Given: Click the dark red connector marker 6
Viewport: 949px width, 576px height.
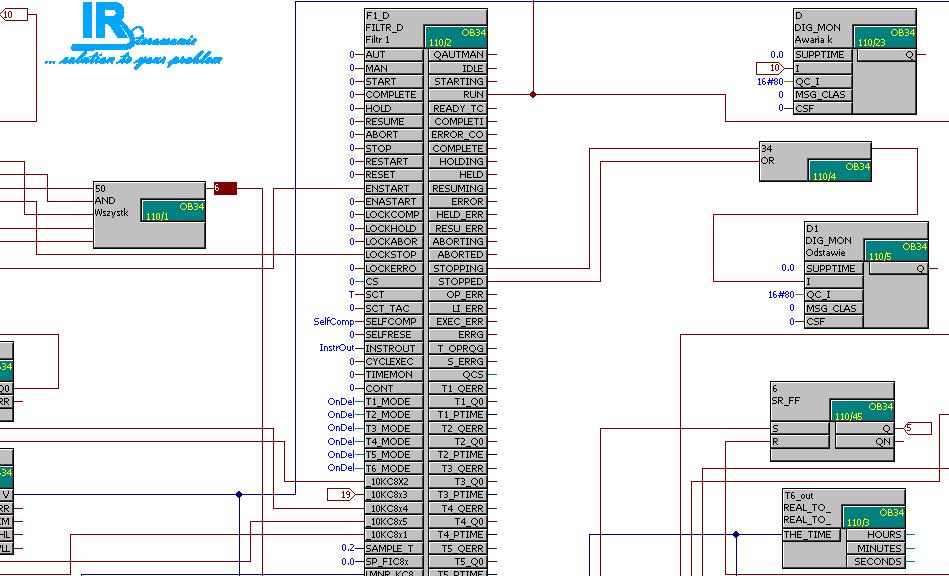Looking at the screenshot, I should [x=225, y=188].
